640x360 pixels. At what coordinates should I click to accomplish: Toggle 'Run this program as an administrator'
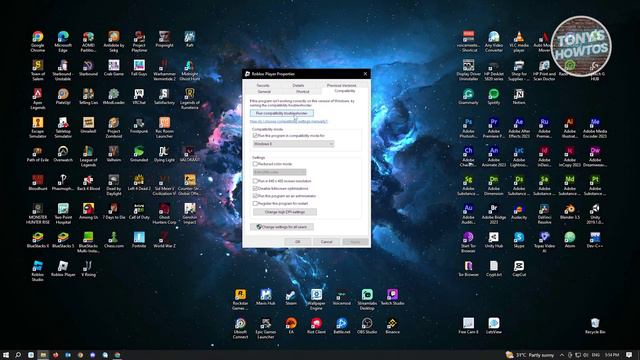(256, 196)
